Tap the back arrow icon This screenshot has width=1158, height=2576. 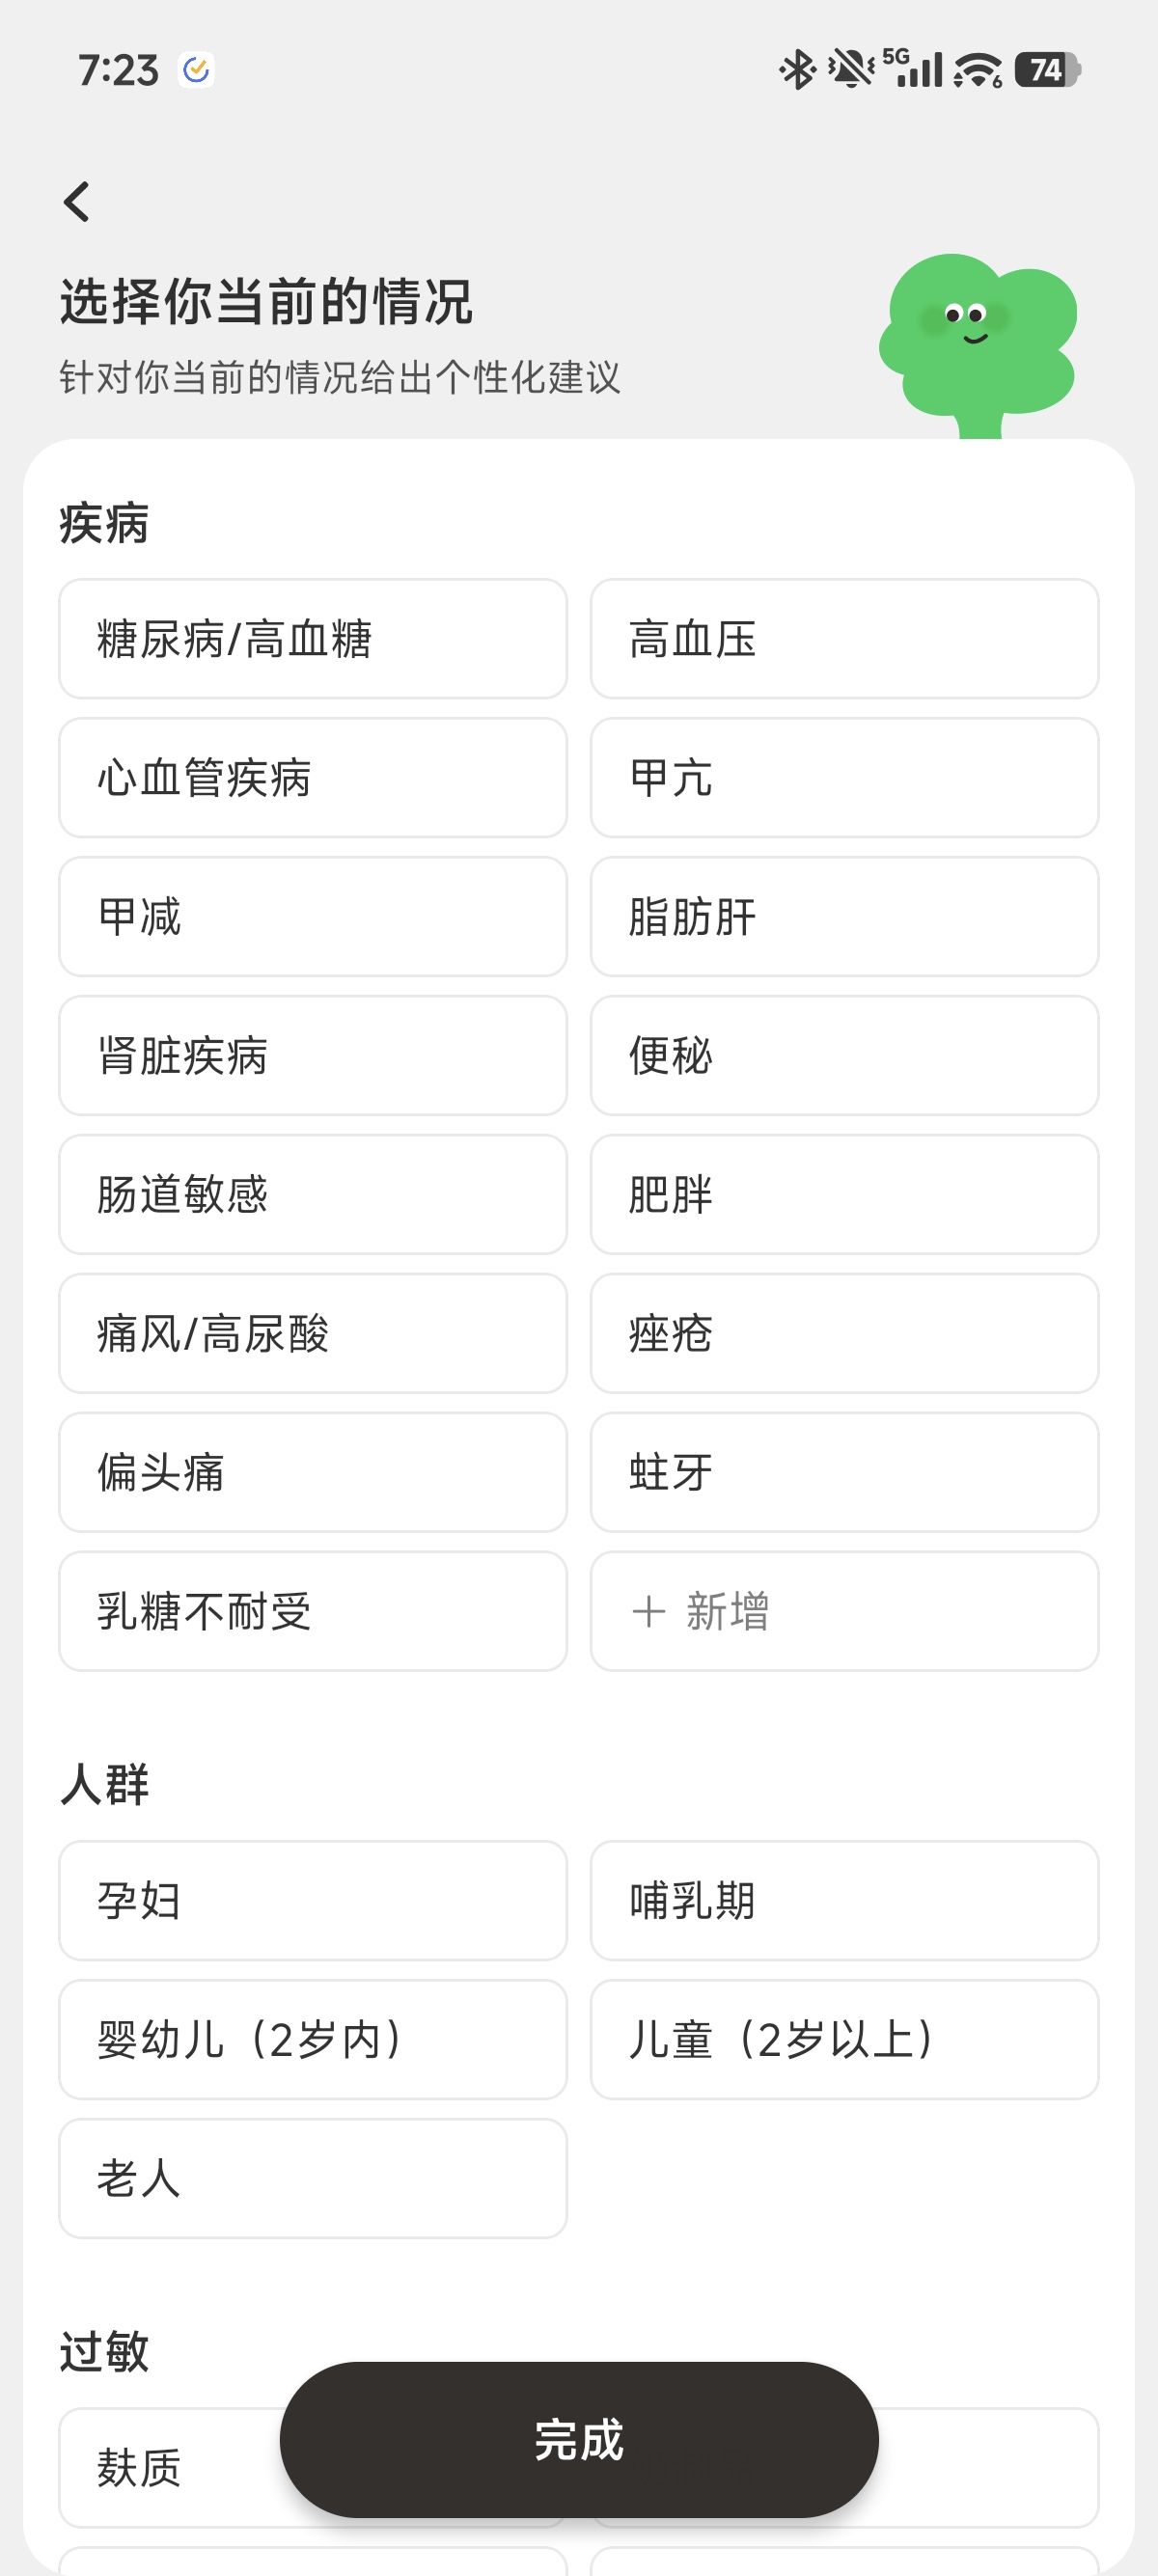pyautogui.click(x=77, y=202)
